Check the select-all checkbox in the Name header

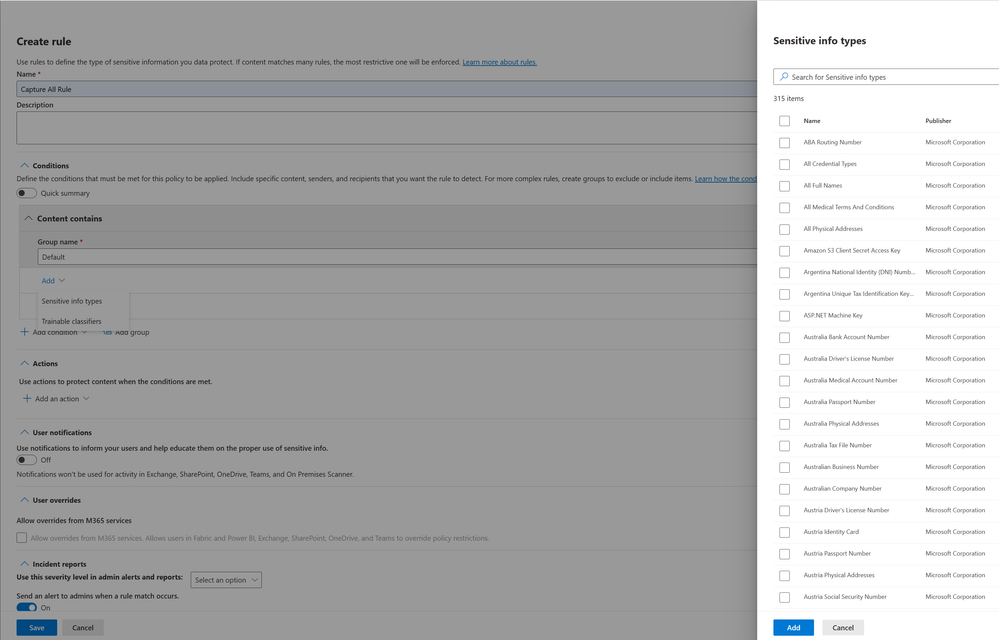tap(784, 121)
